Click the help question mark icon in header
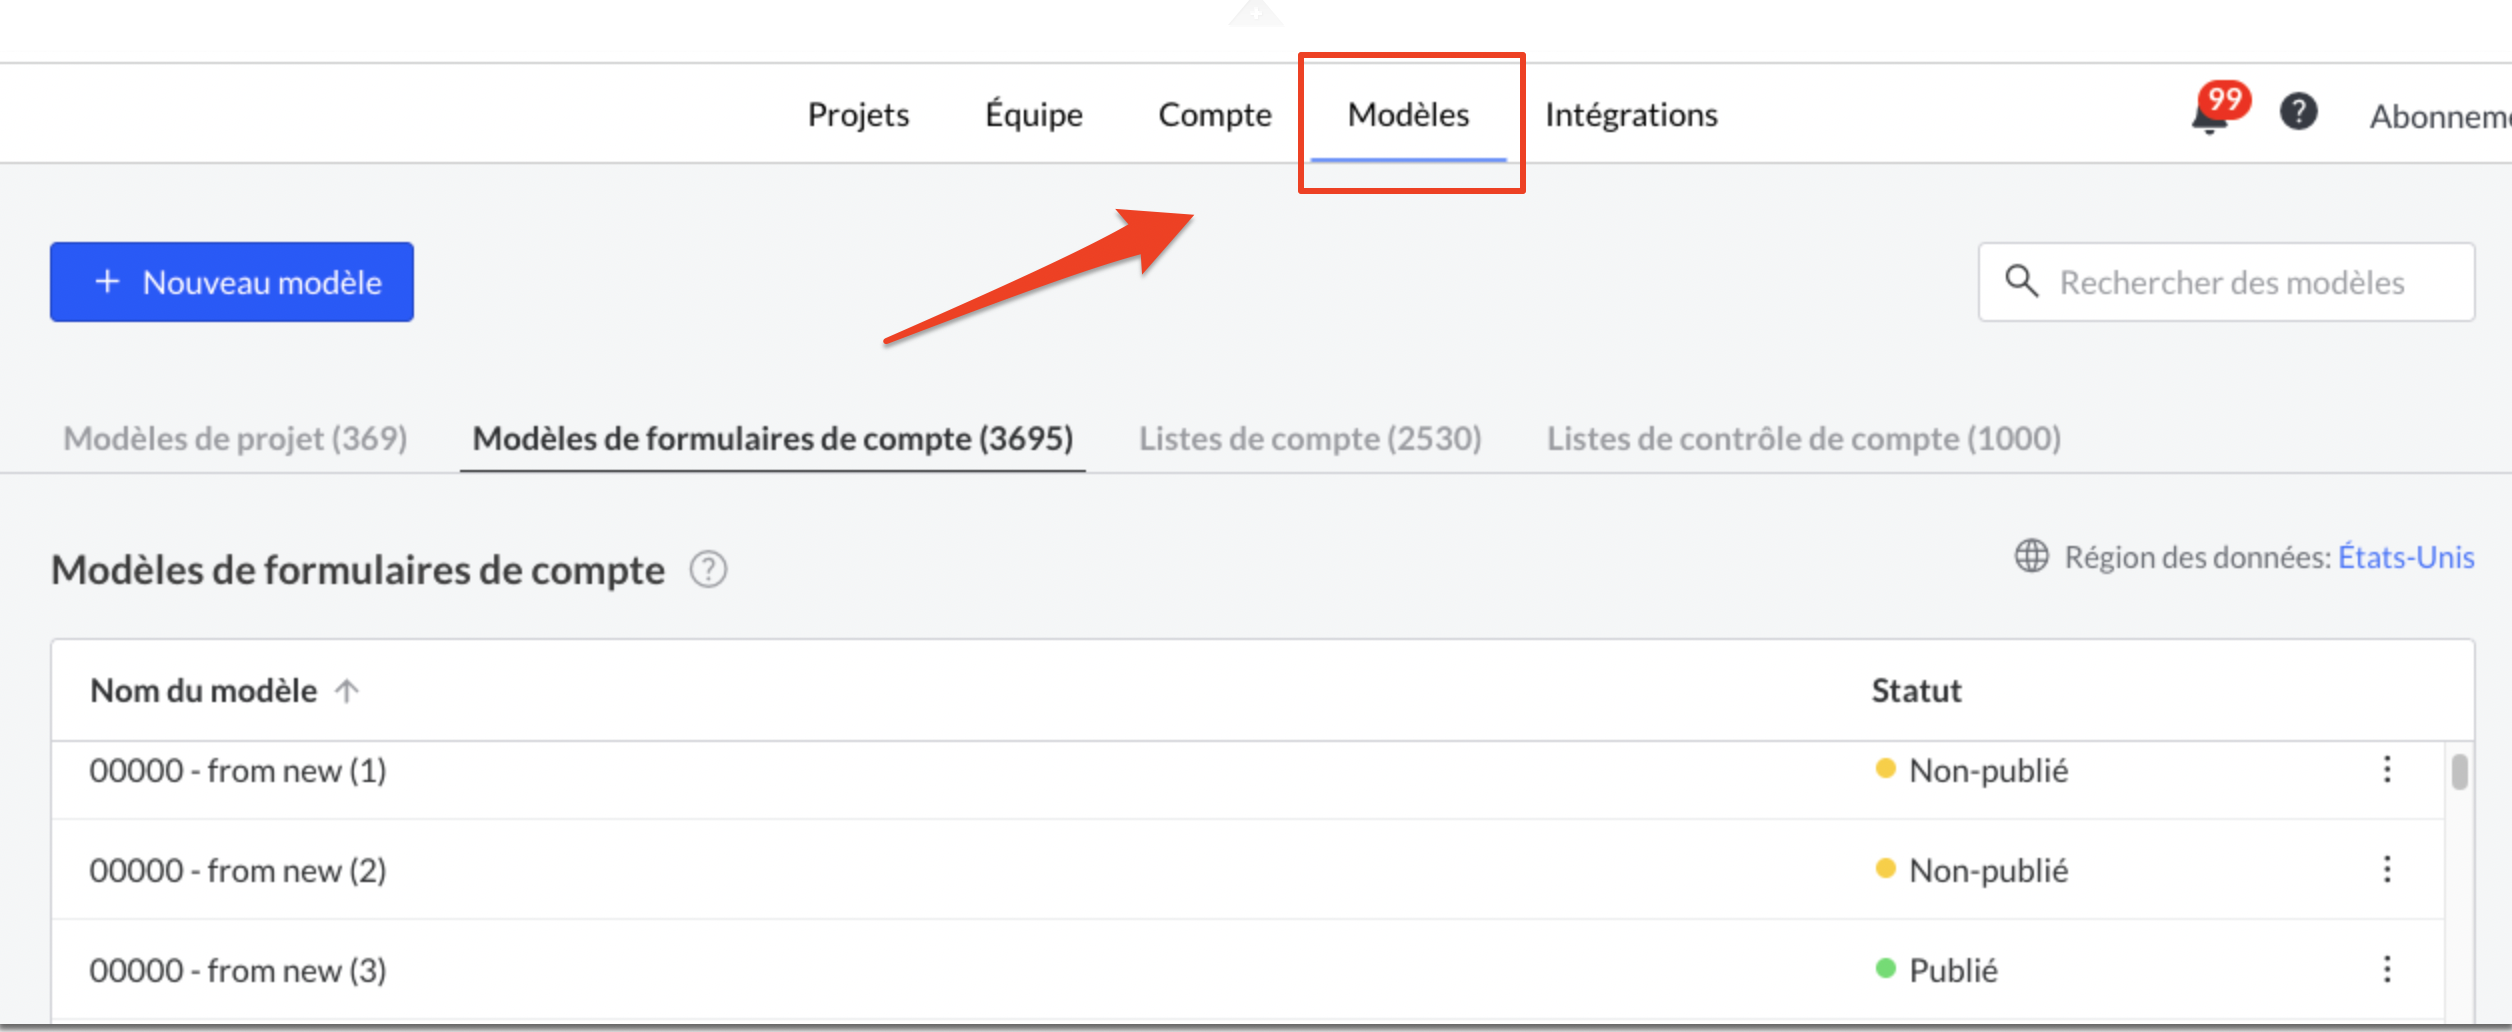2512x1032 pixels. coord(2298,112)
